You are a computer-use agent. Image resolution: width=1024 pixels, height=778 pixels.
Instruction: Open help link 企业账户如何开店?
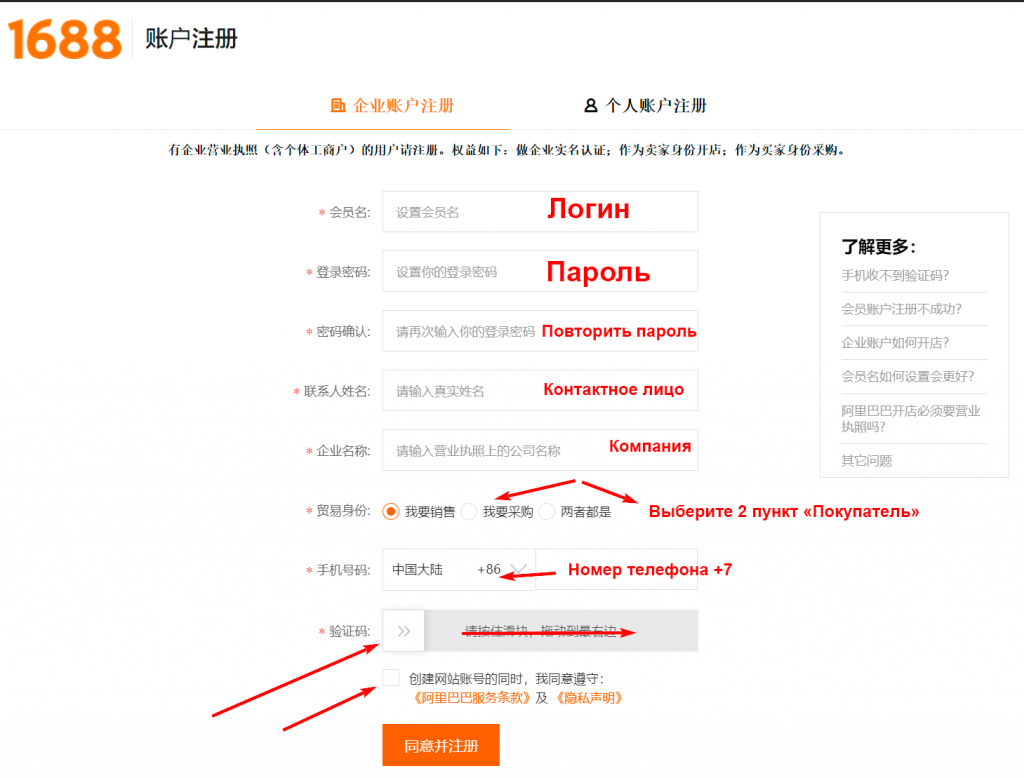pyautogui.click(x=895, y=343)
